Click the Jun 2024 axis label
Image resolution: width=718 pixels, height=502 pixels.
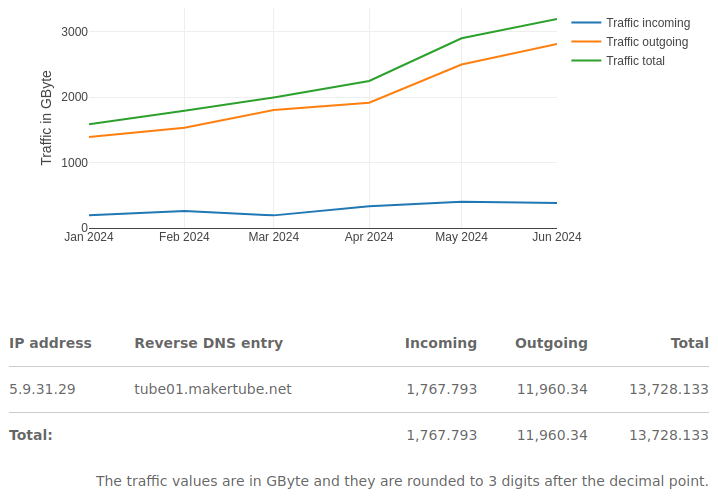tap(556, 237)
